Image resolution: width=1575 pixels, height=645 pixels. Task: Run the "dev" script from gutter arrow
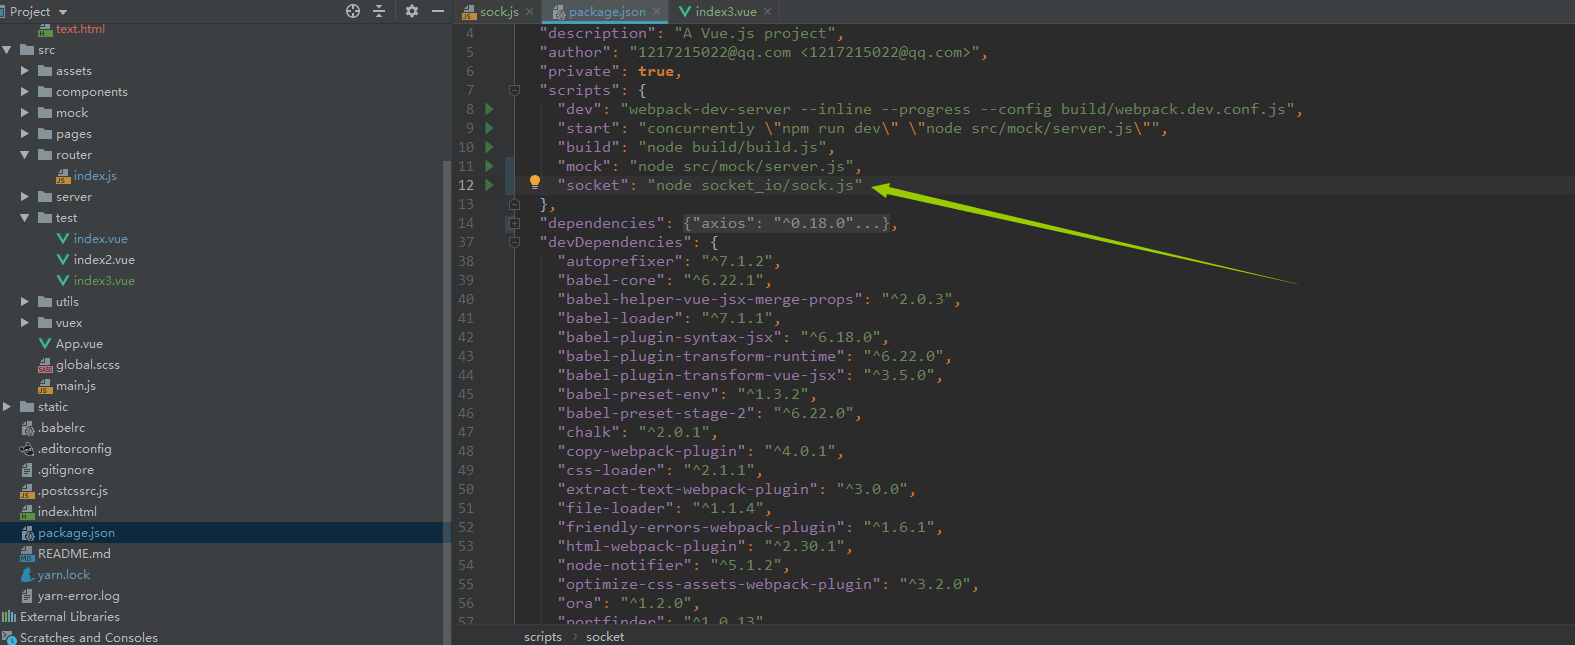[x=489, y=109]
